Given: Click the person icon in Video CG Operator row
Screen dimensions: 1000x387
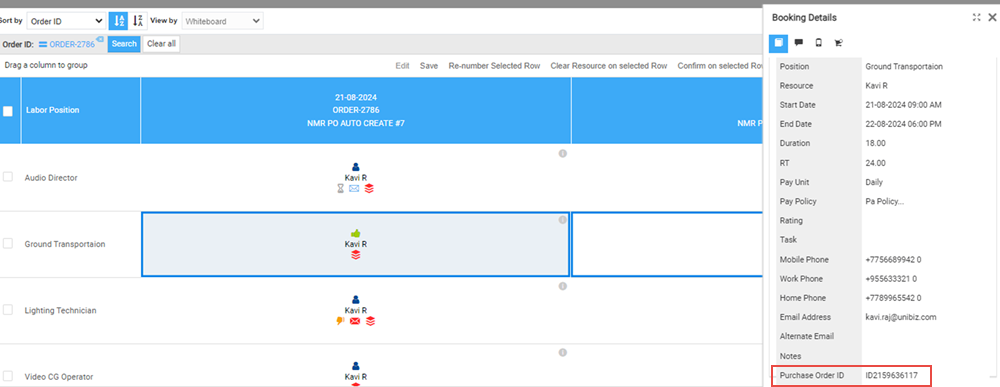Looking at the screenshot, I should tap(356, 366).
